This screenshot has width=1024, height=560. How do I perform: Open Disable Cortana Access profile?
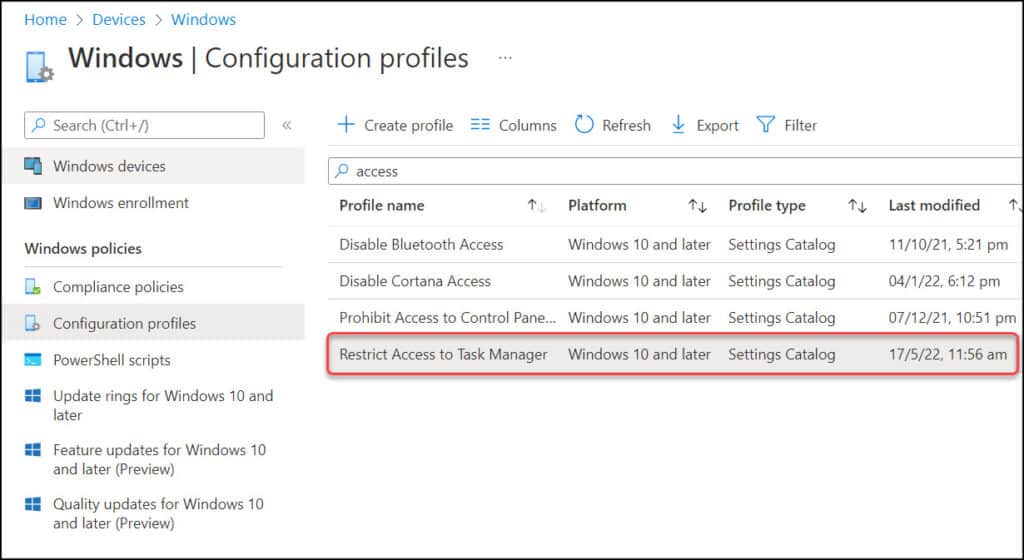tap(415, 281)
